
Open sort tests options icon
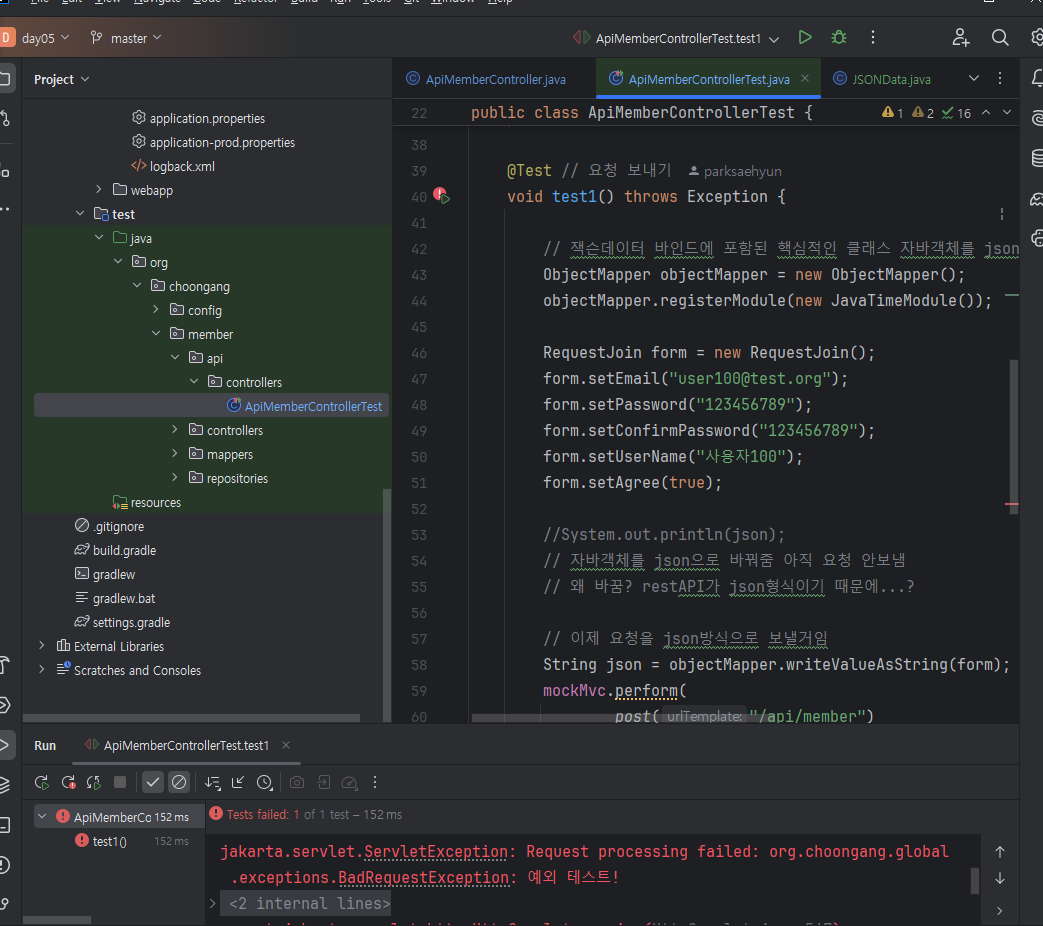click(x=213, y=782)
